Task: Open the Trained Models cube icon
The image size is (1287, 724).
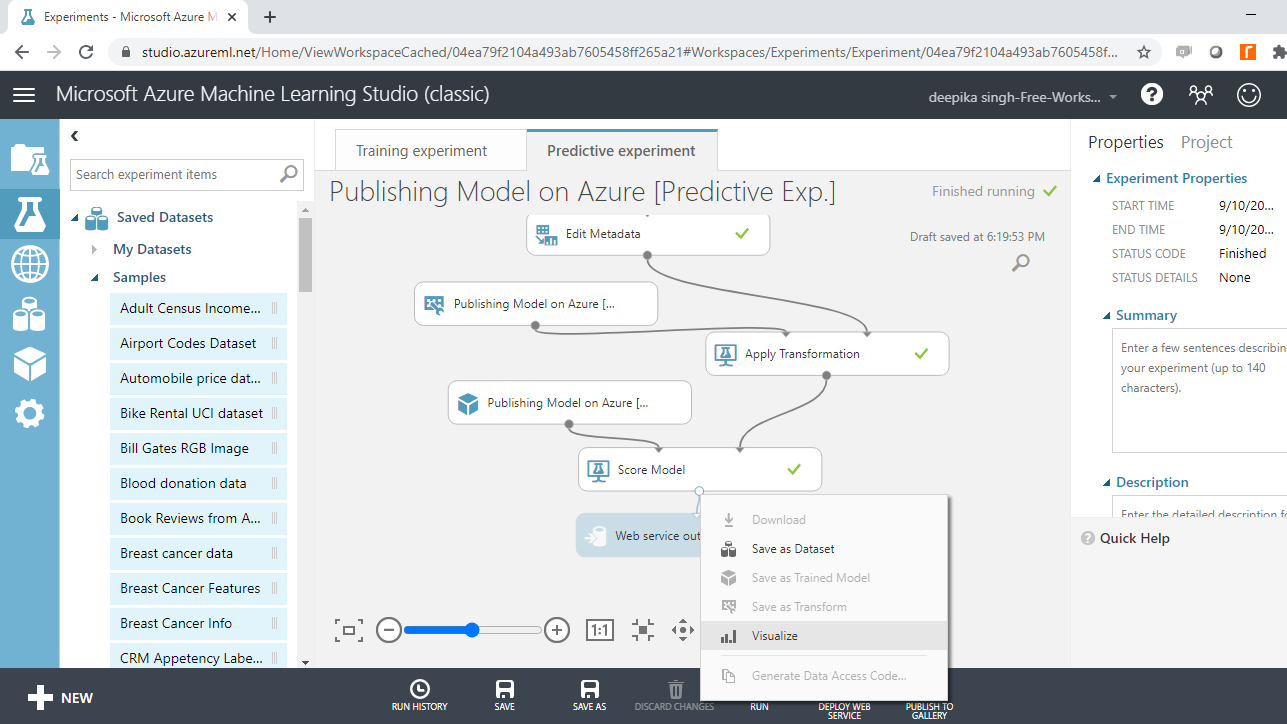Action: (x=29, y=365)
